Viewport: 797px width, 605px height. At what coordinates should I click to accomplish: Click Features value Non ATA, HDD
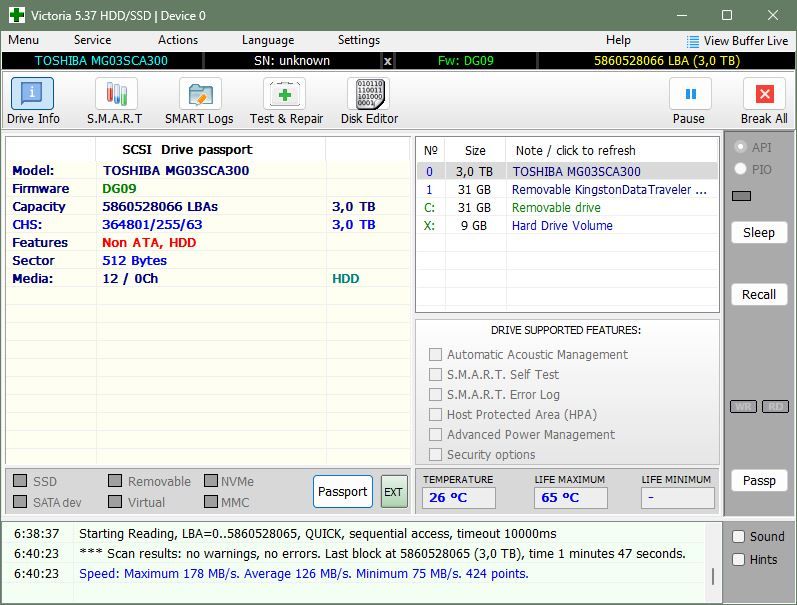(x=149, y=243)
